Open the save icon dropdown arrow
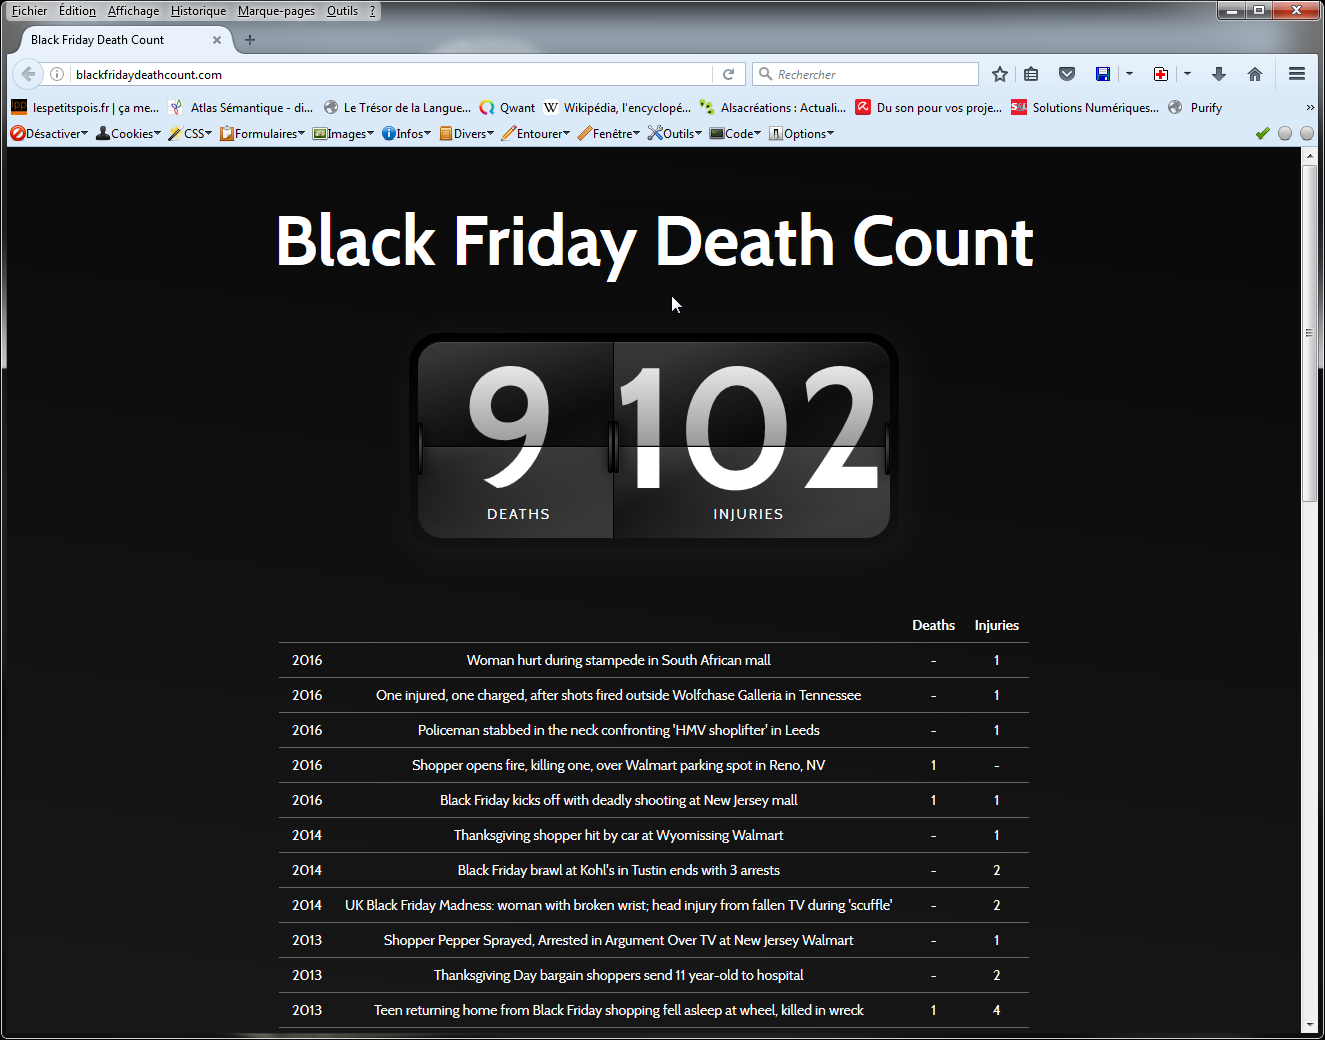The image size is (1325, 1040). coord(1129,74)
